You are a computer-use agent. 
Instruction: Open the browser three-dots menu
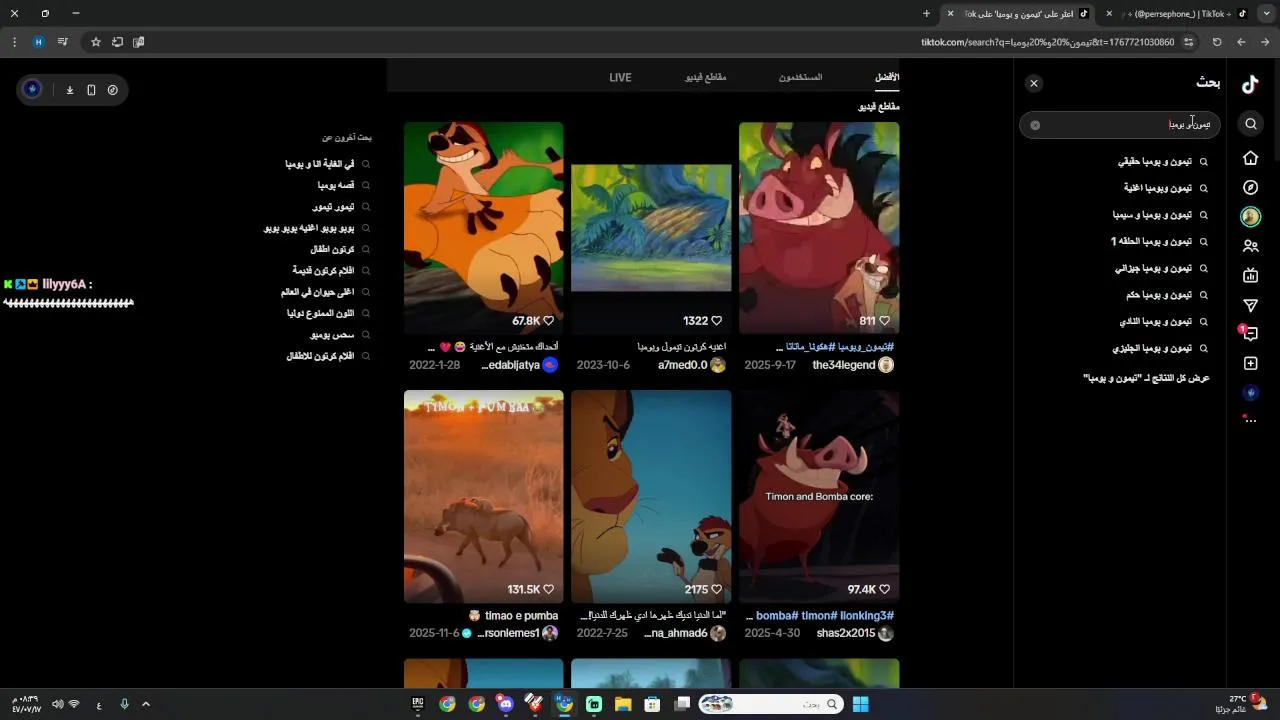(14, 42)
